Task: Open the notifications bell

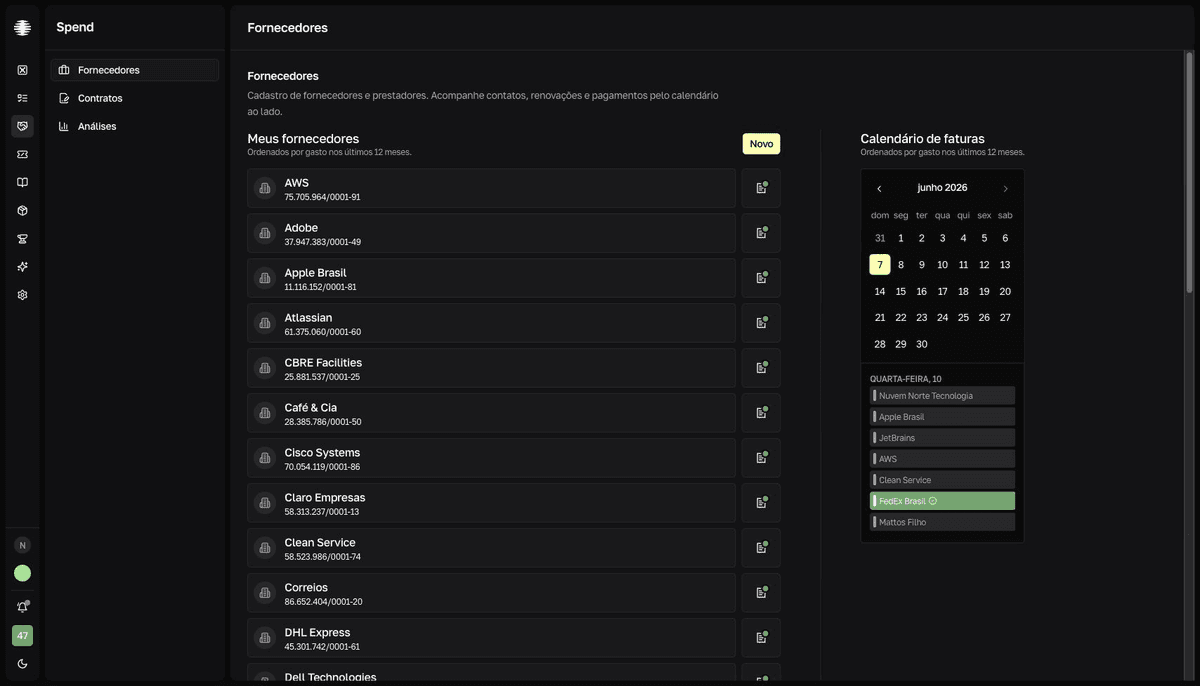Action: pyautogui.click(x=22, y=607)
